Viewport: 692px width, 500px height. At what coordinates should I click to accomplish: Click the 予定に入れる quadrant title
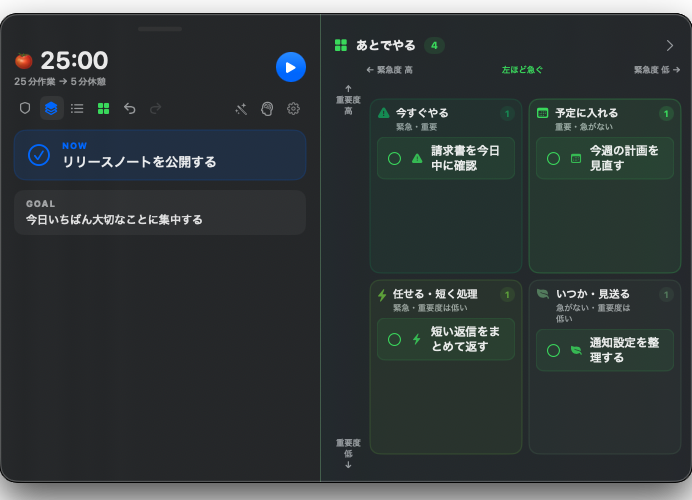(587, 113)
